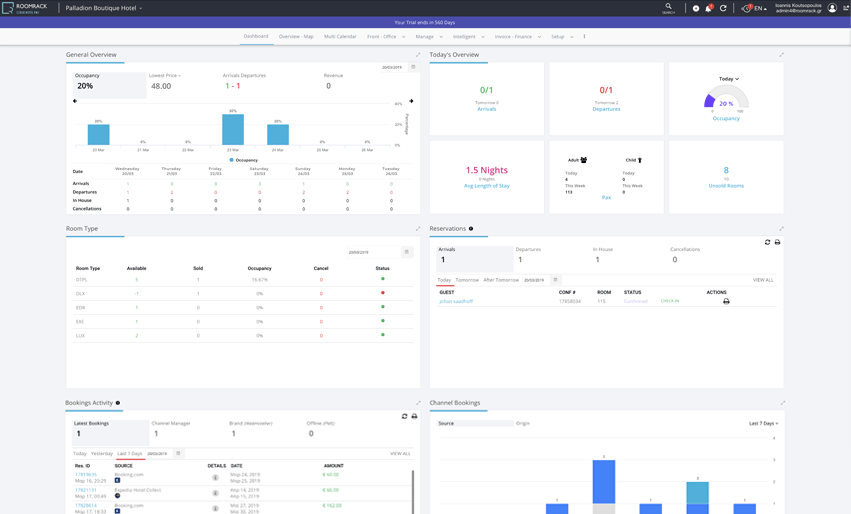Open guest johan saadhoff link
This screenshot has height=514, width=851.
click(x=456, y=301)
